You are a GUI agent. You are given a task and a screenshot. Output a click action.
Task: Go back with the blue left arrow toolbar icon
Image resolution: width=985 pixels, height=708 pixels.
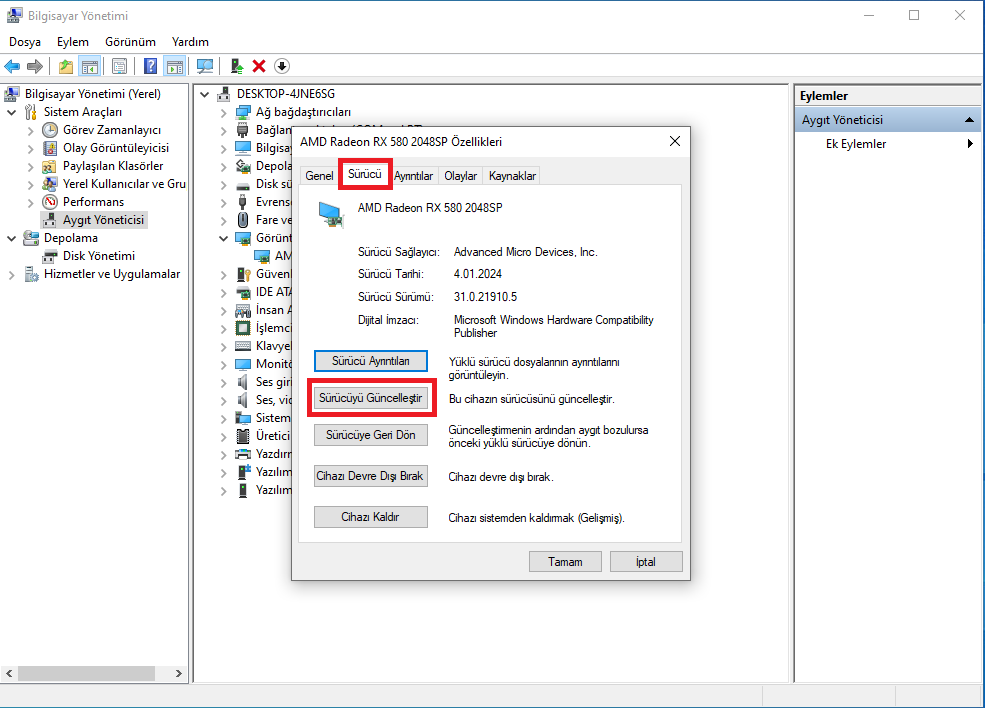12,66
